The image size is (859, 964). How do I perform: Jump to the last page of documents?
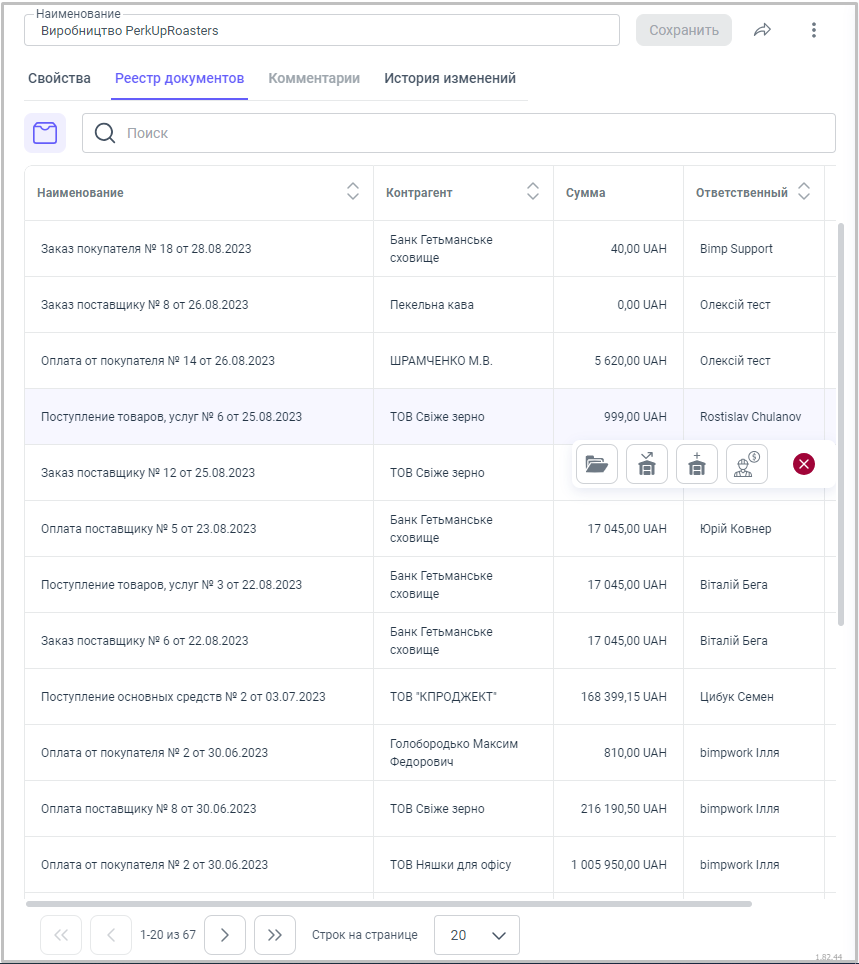point(275,935)
